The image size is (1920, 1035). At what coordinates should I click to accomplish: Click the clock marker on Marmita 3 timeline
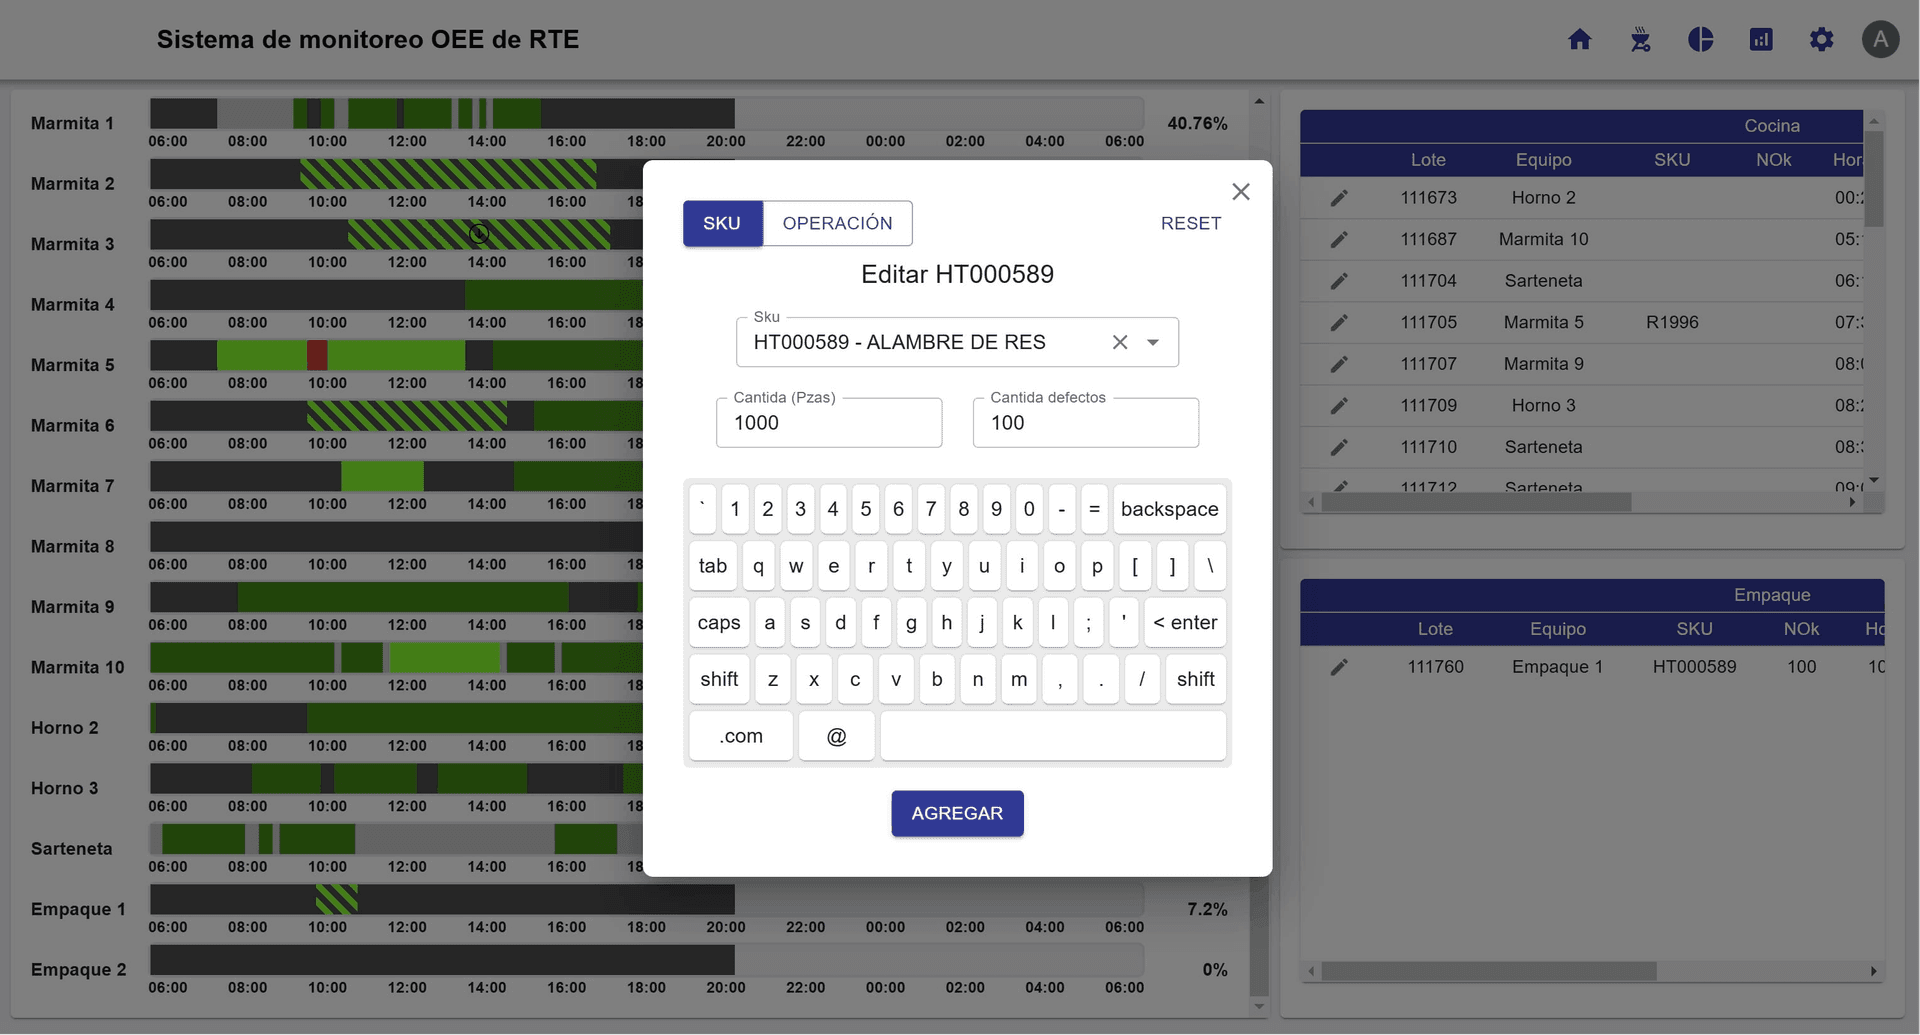pos(479,233)
